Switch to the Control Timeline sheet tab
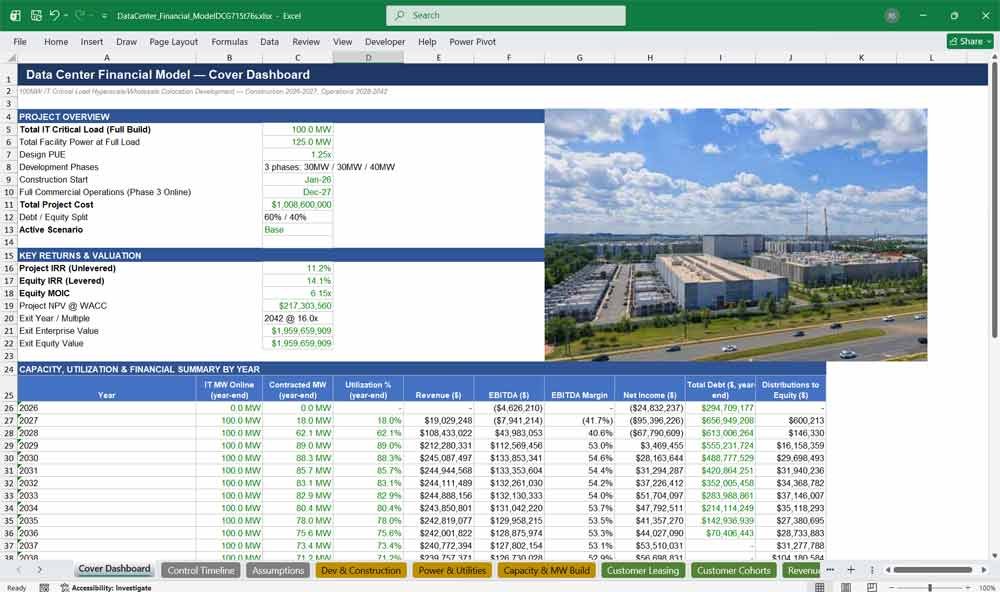This screenshot has width=1000, height=592. click(x=201, y=570)
